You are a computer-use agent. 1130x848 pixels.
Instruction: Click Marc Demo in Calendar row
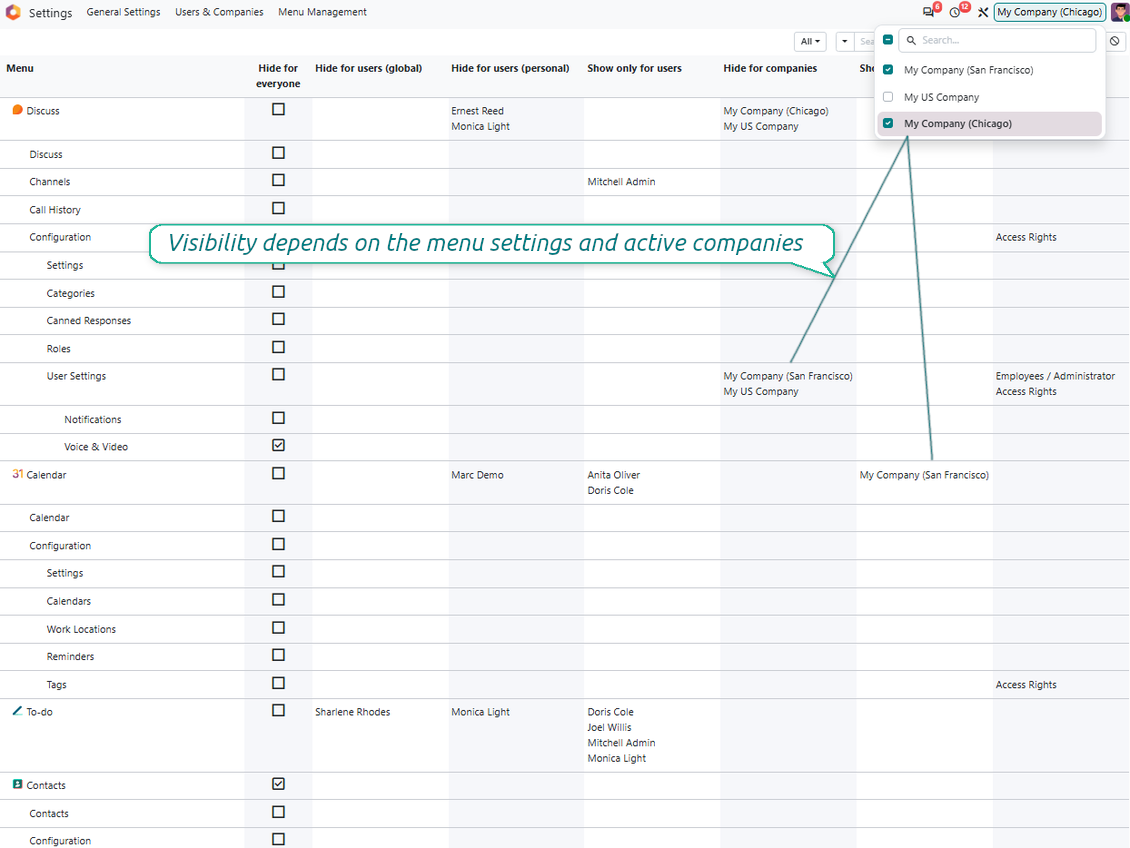(477, 475)
